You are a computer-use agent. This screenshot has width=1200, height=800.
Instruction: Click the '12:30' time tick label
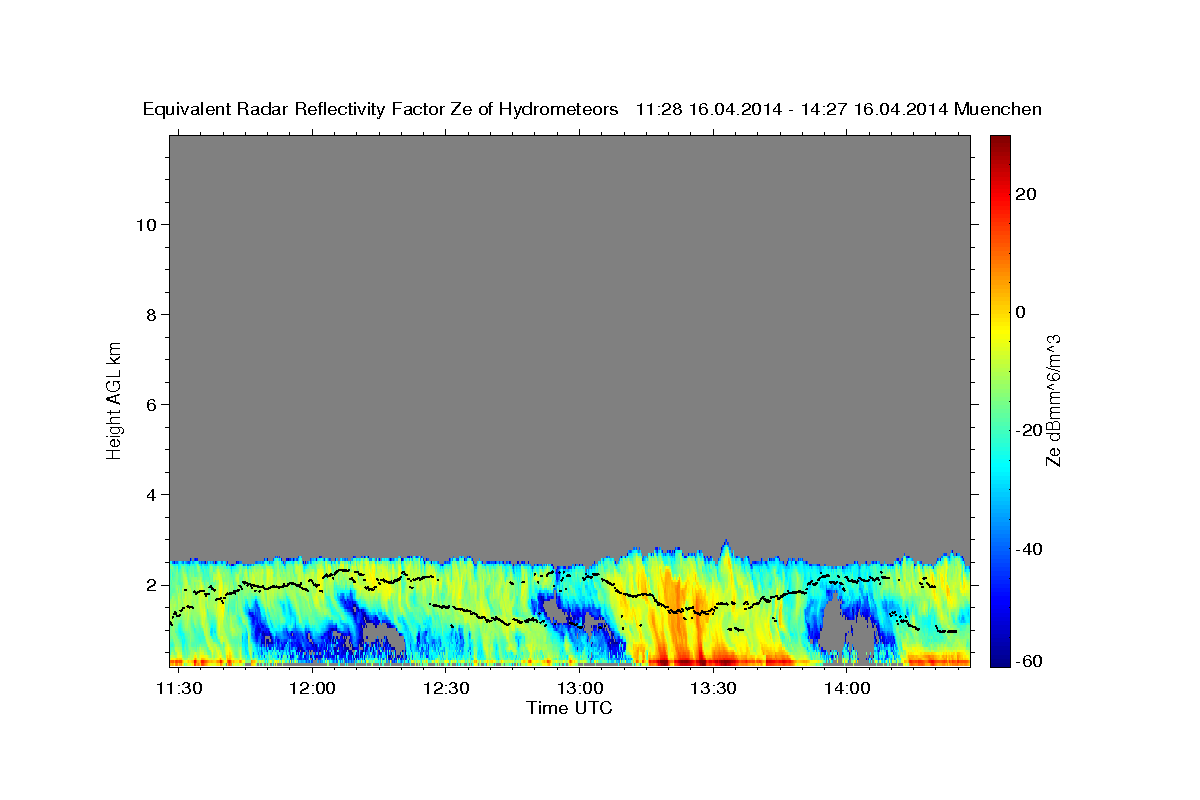[446, 688]
